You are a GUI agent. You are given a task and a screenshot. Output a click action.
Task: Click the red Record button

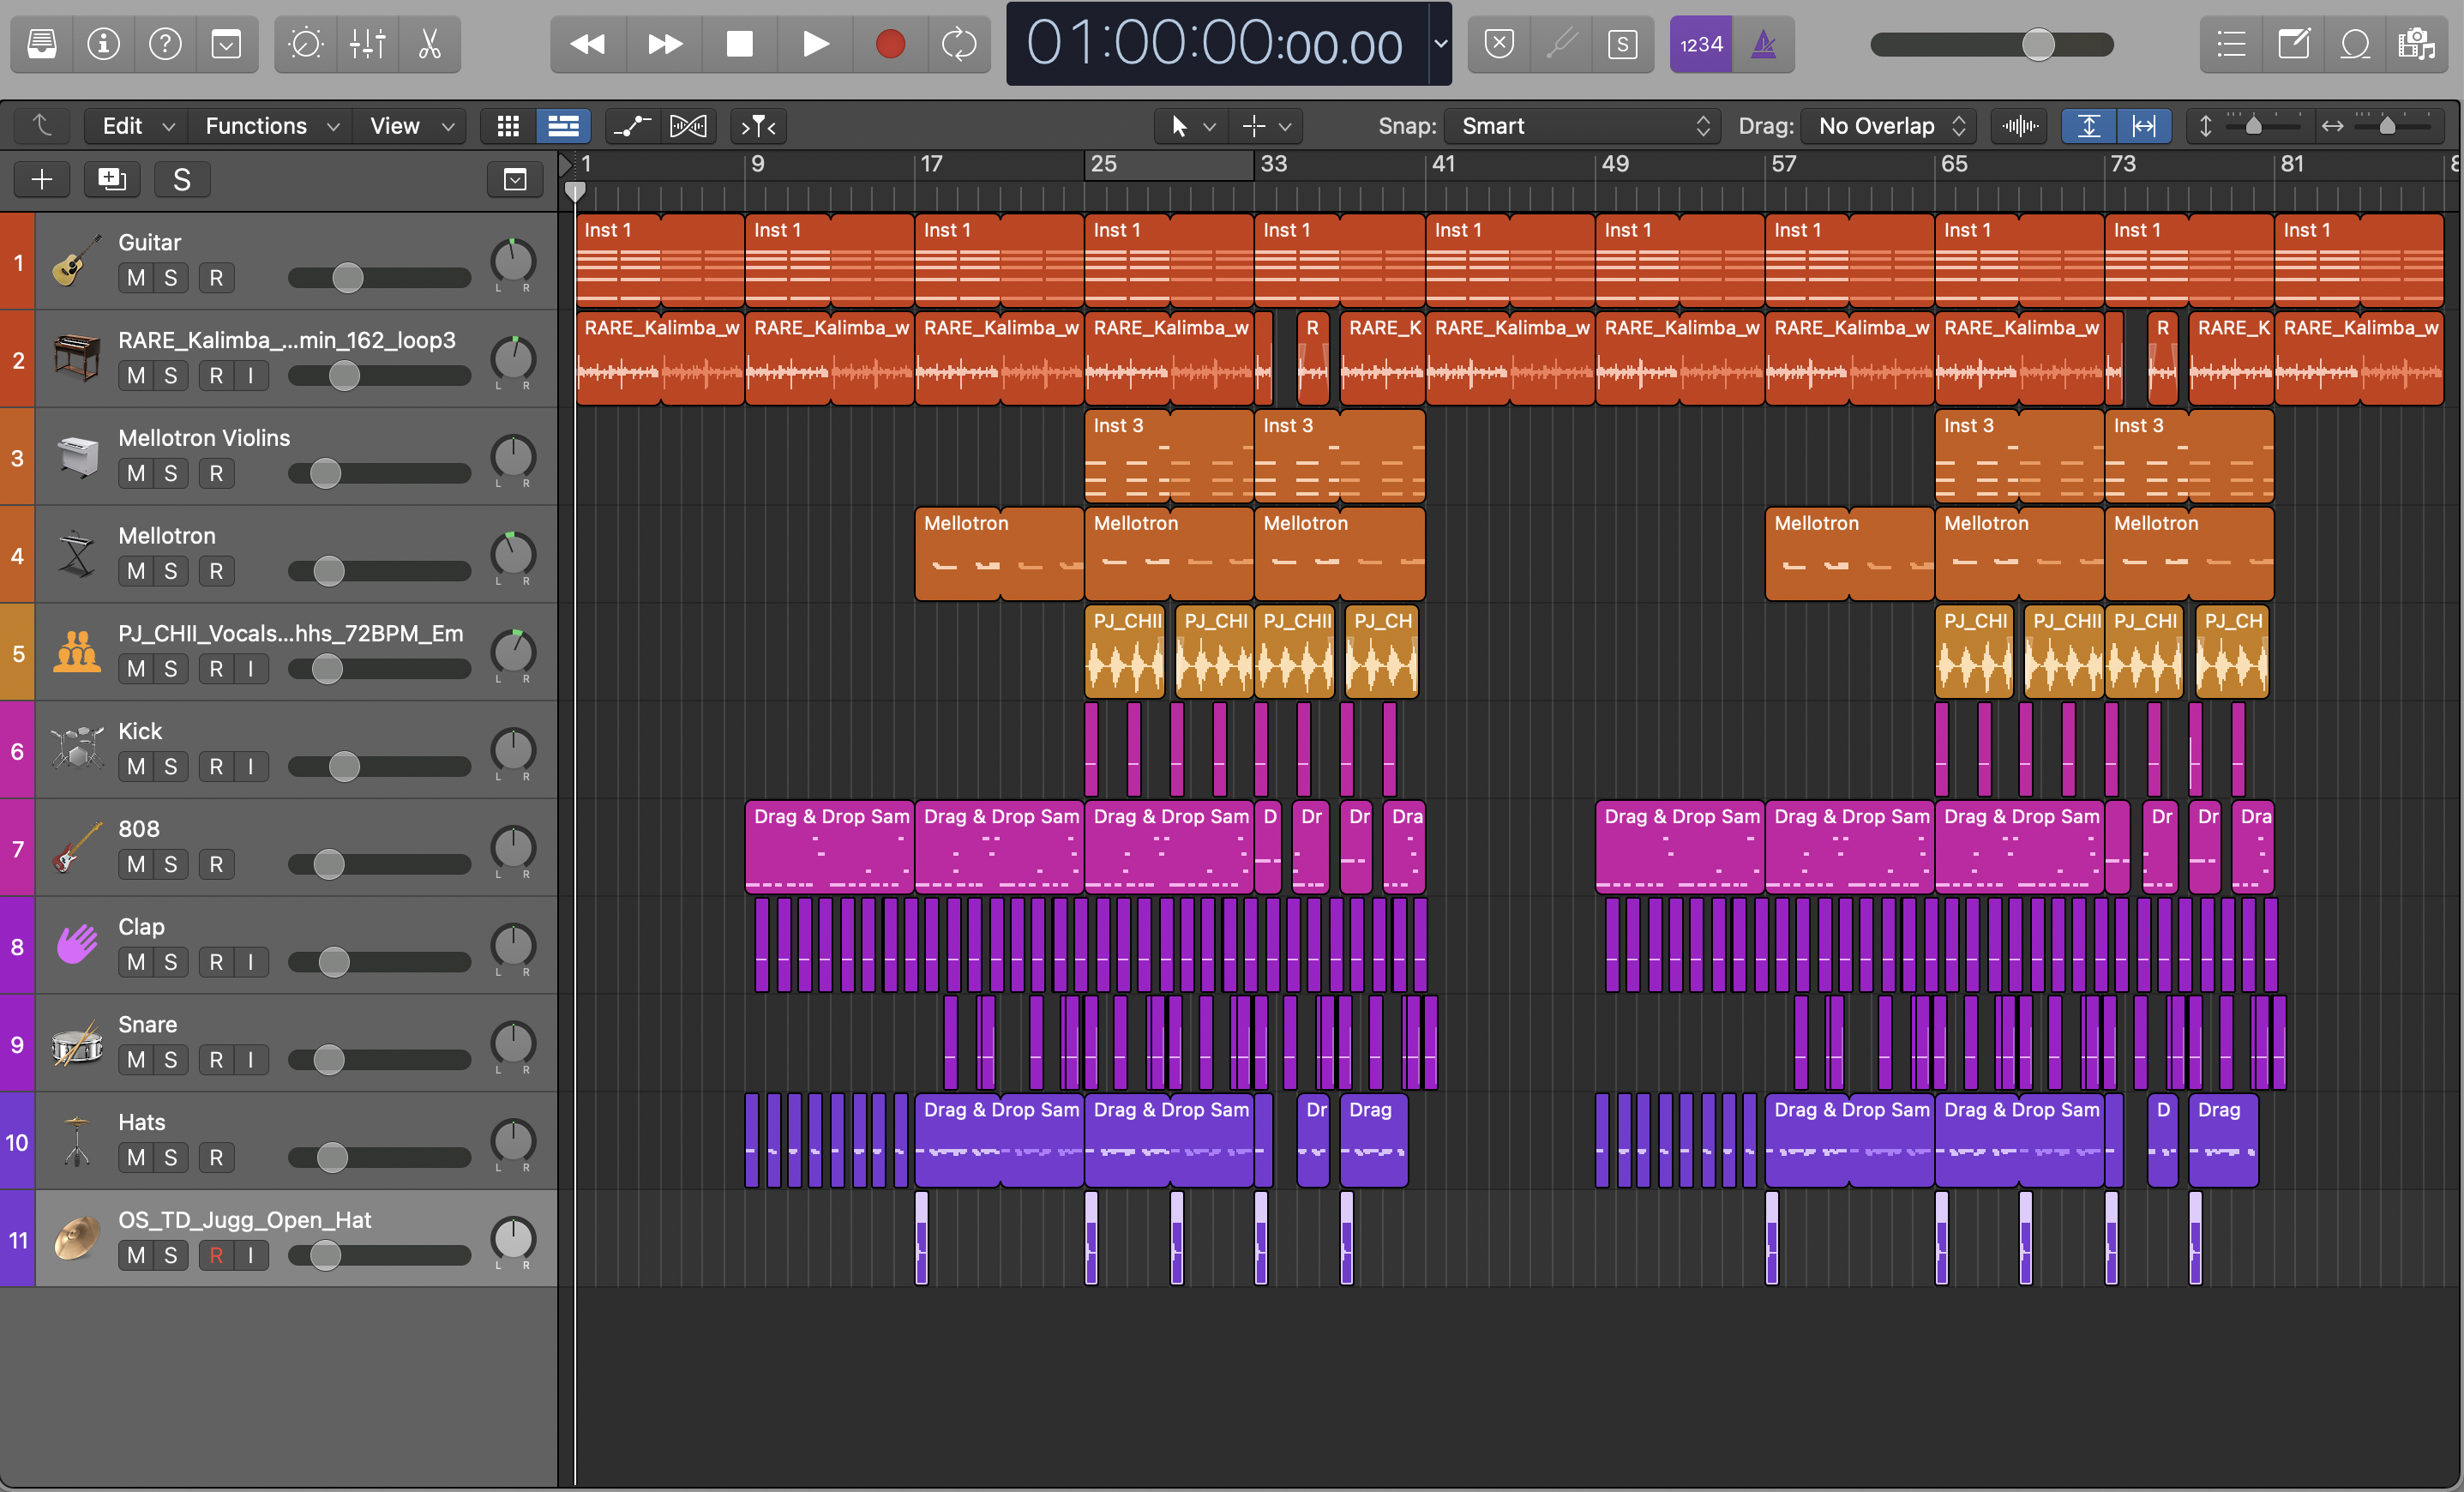pos(890,44)
